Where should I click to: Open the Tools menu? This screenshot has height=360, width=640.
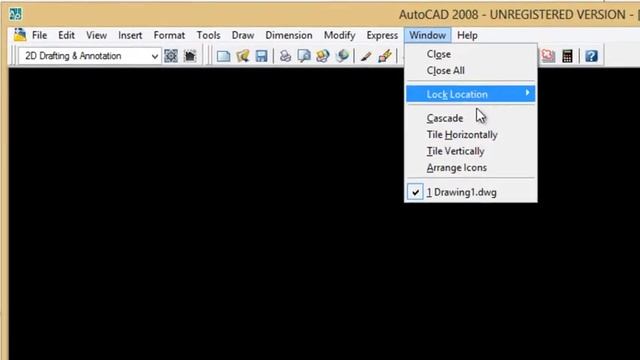208,36
